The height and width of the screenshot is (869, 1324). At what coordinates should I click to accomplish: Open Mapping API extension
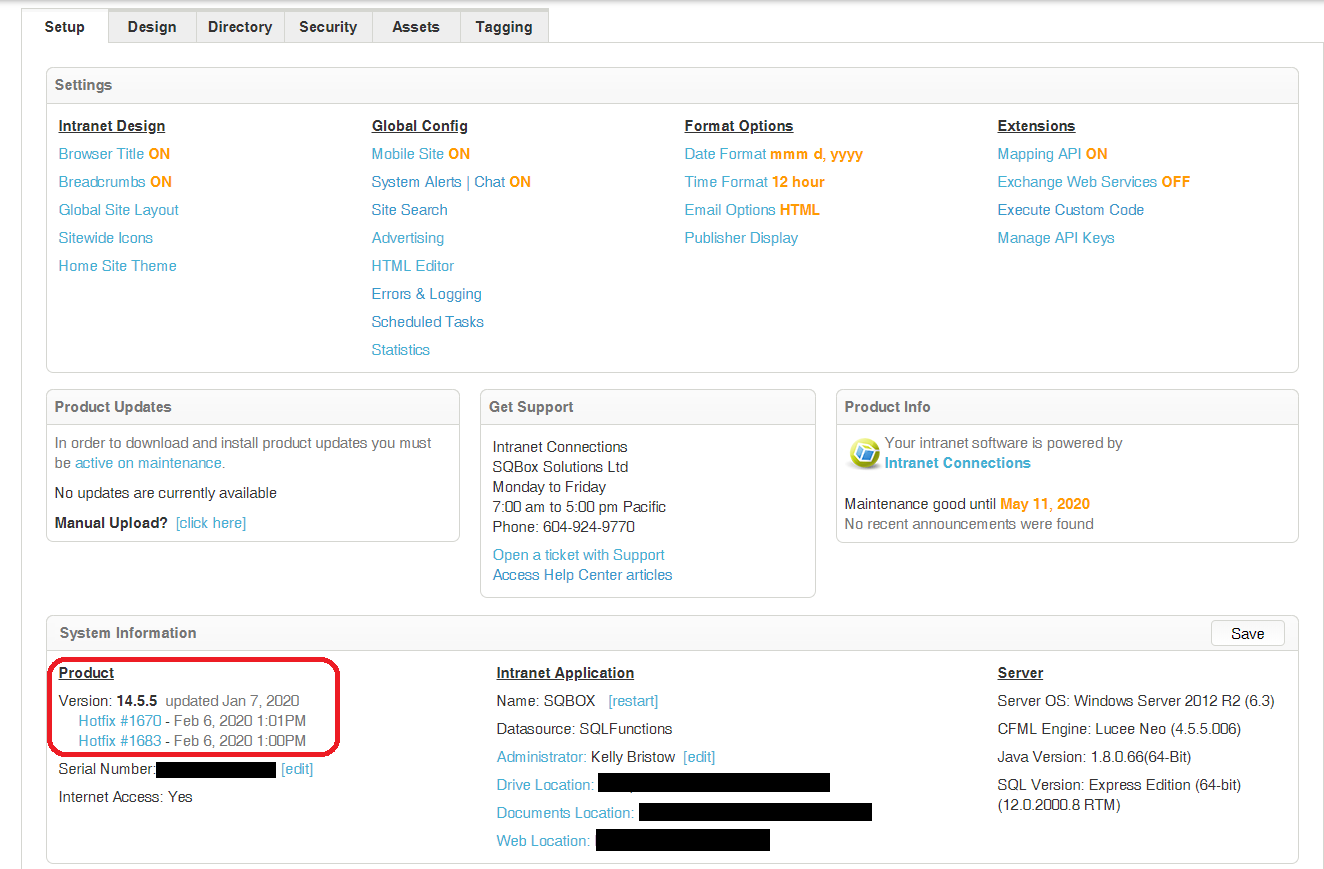pos(1053,154)
